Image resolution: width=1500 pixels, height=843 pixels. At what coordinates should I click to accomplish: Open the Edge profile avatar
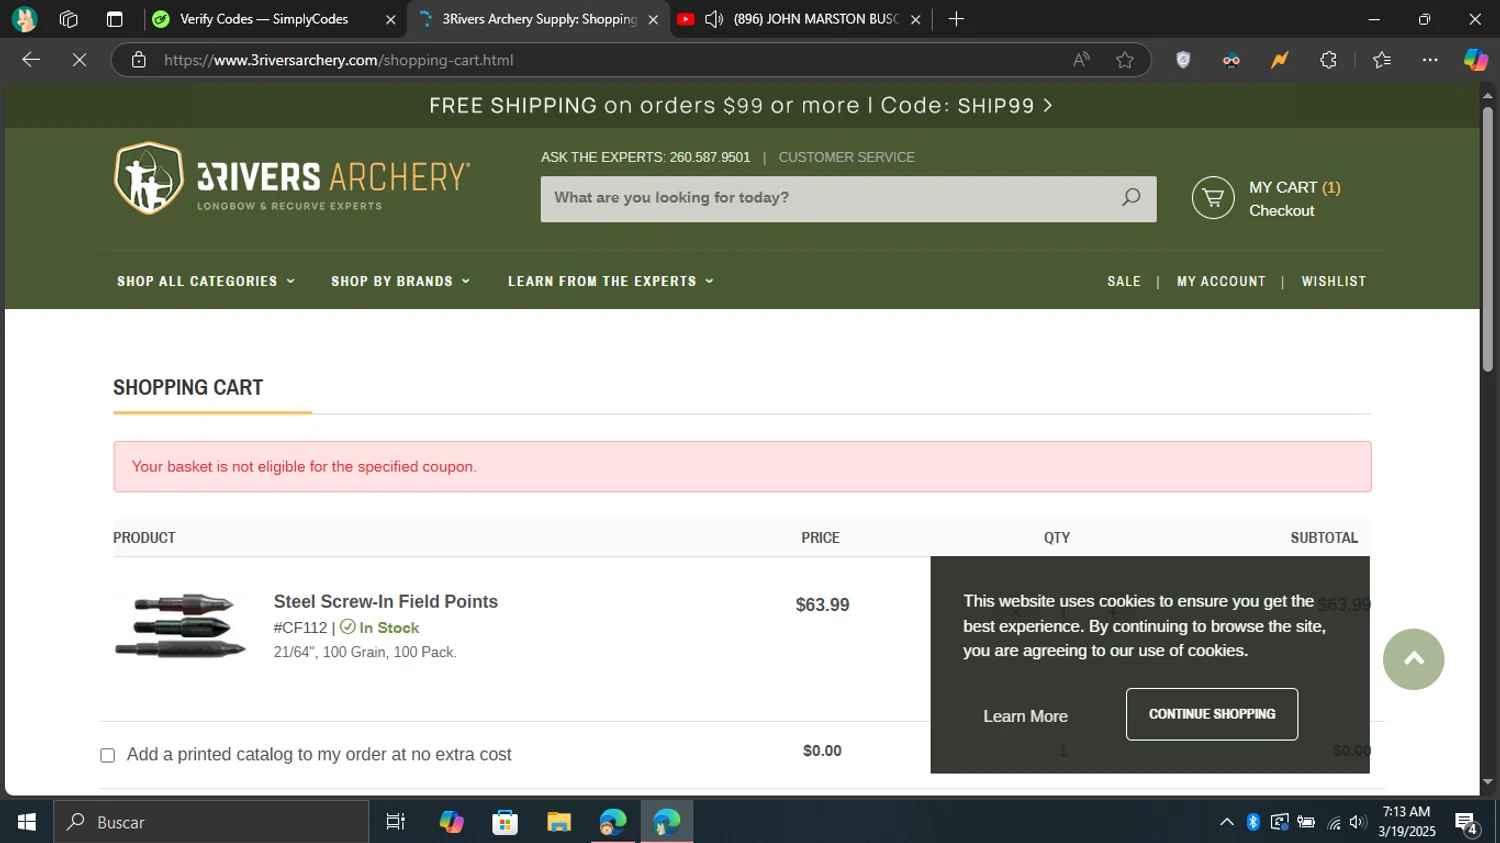[x=24, y=19]
